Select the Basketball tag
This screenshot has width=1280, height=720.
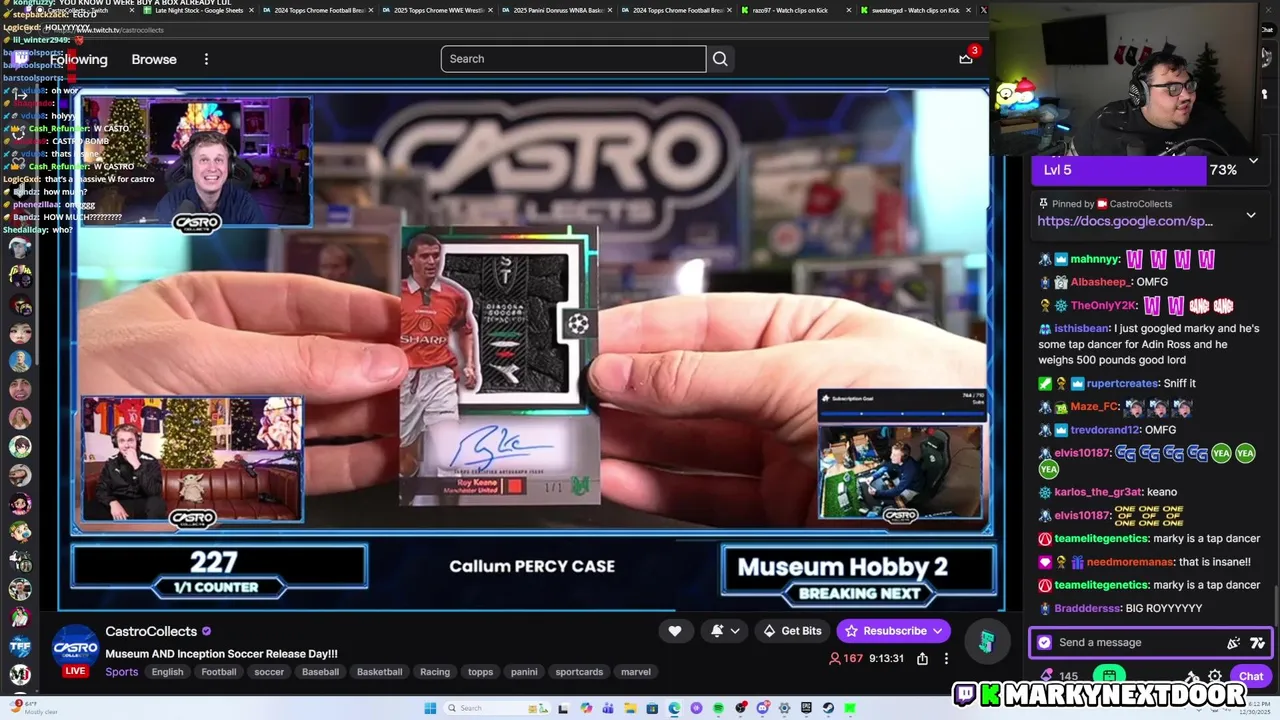coord(380,672)
